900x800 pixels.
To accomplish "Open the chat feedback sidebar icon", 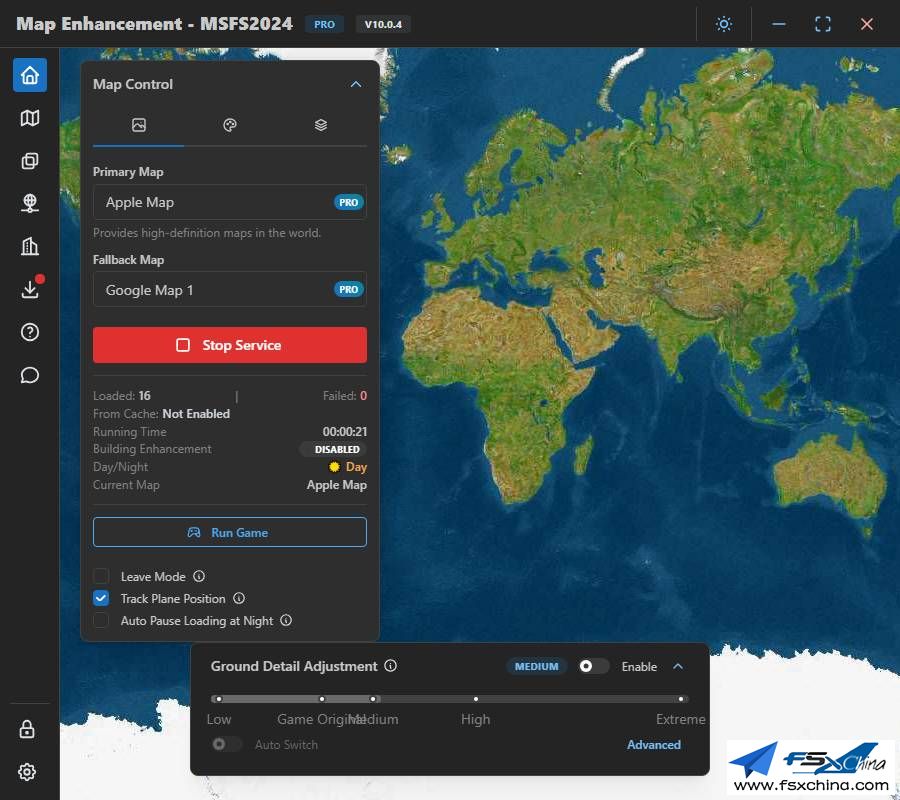I will 30,375.
